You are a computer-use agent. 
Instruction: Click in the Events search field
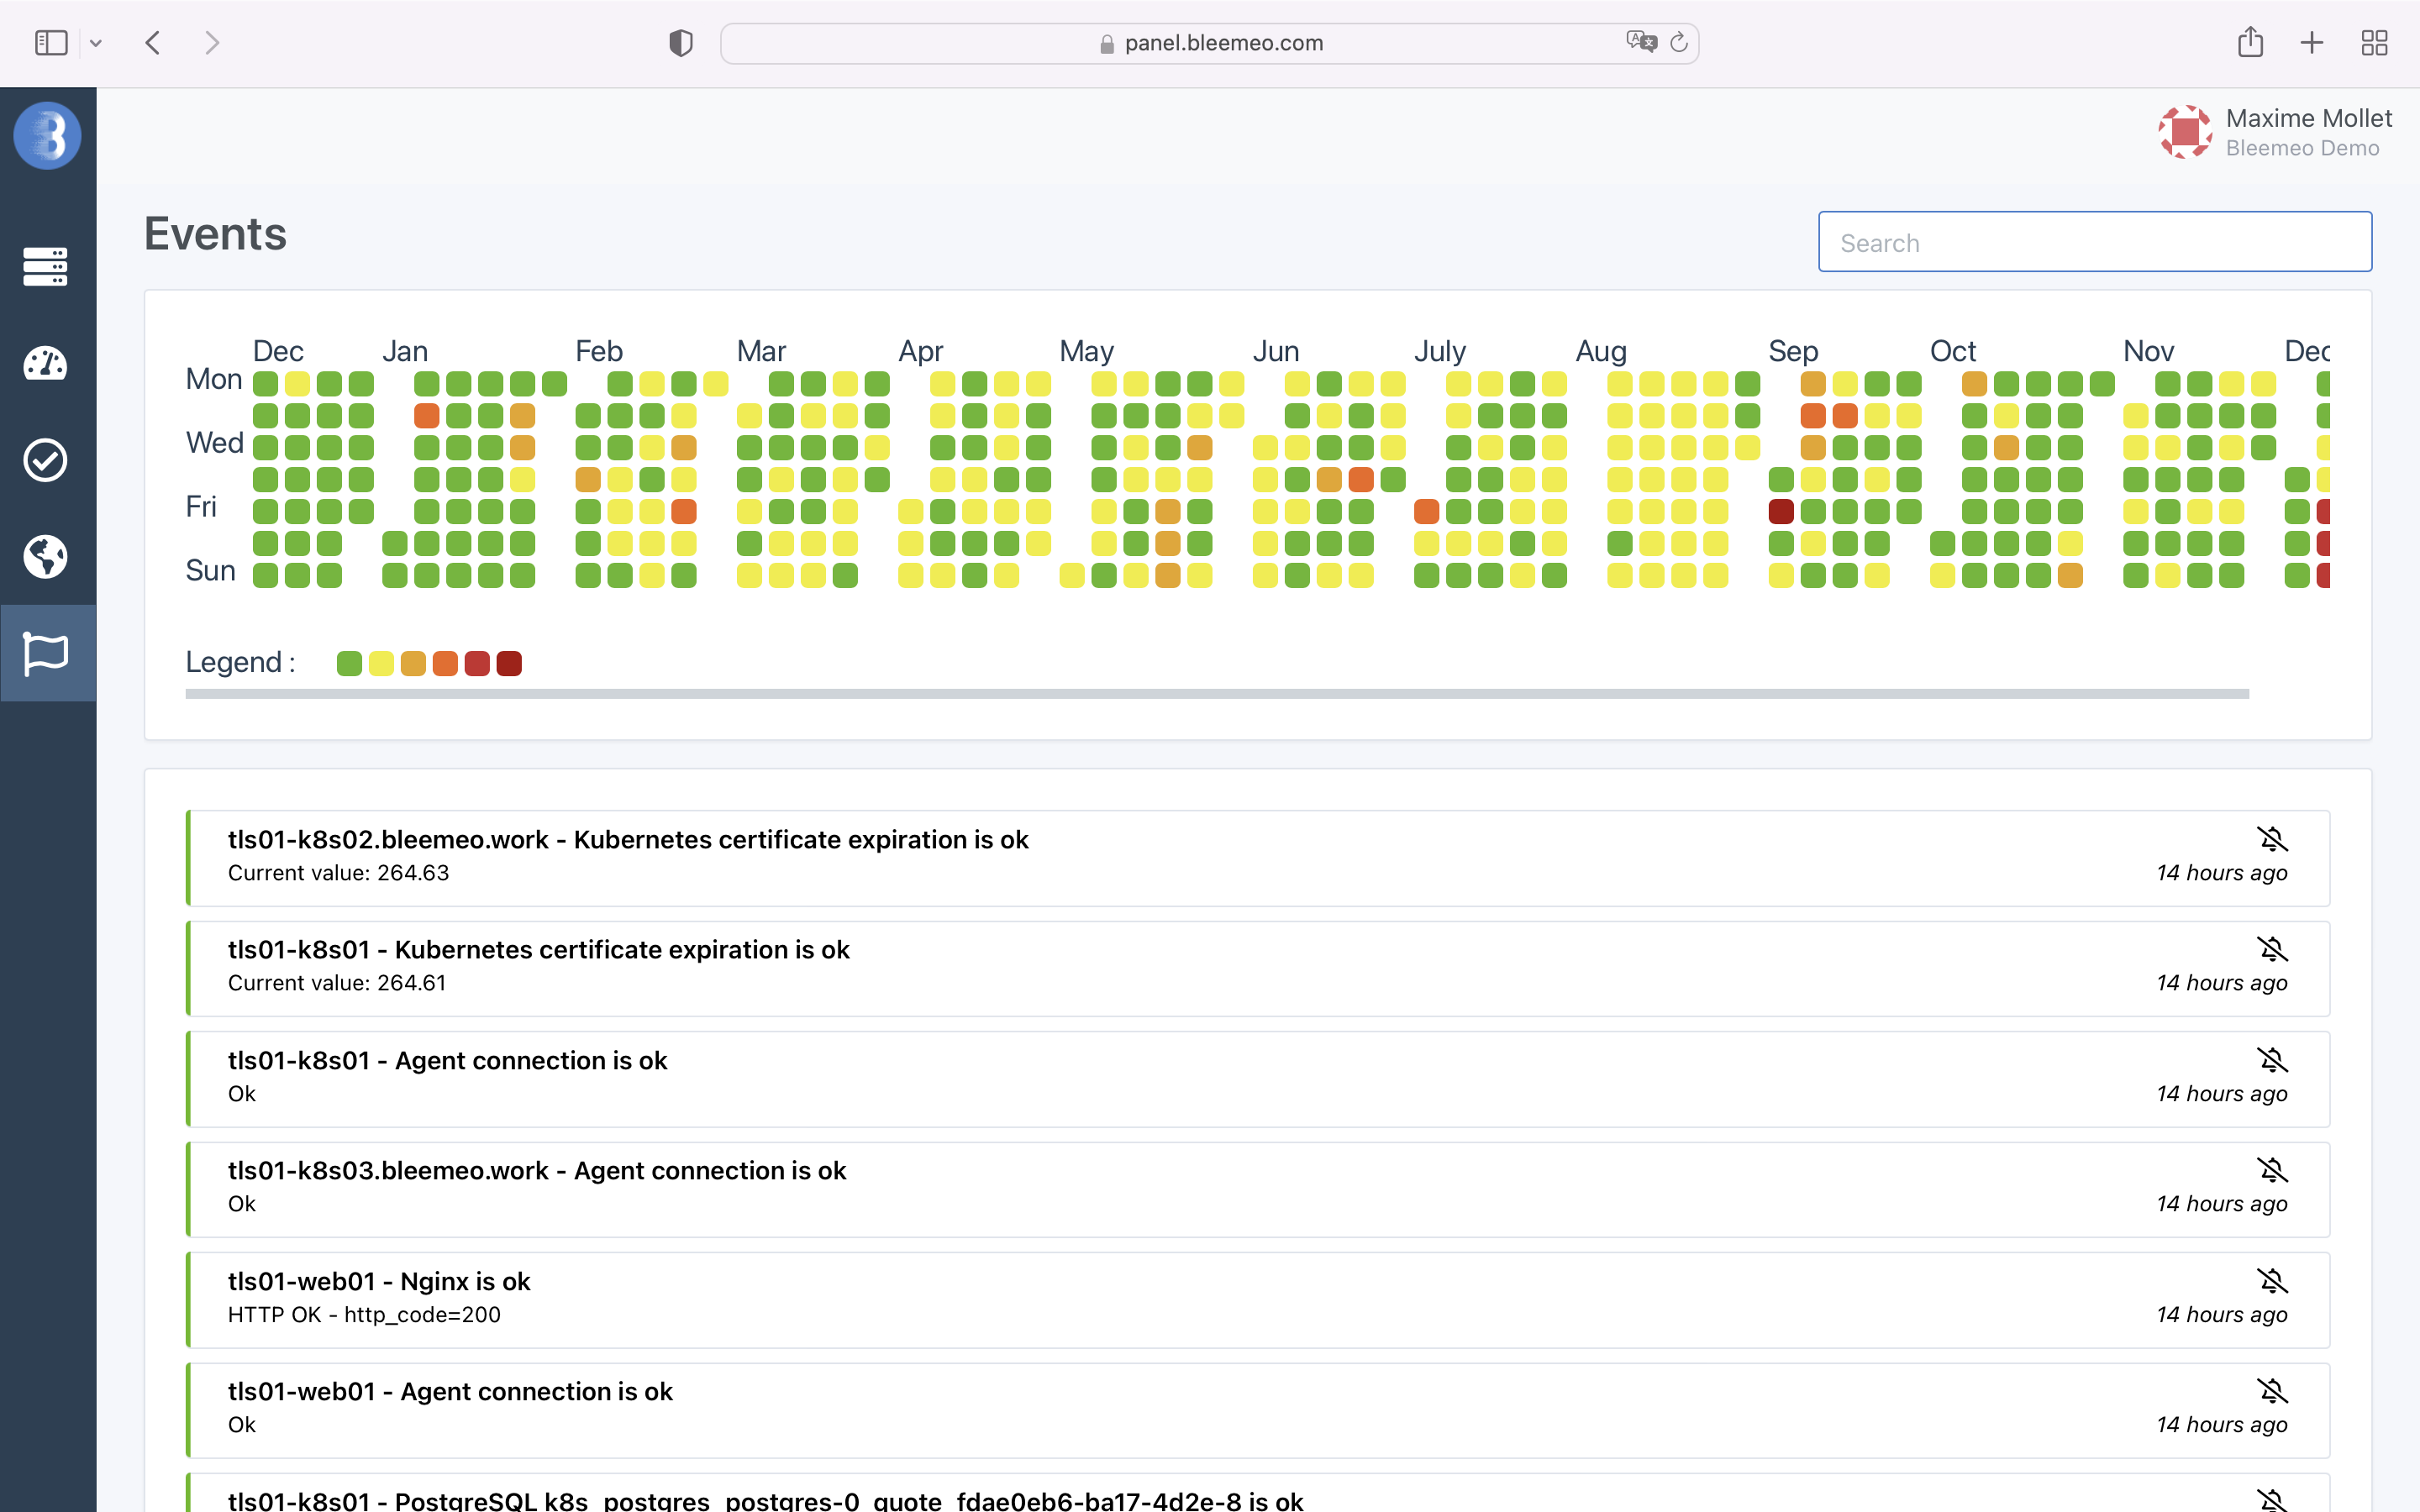(x=2094, y=242)
